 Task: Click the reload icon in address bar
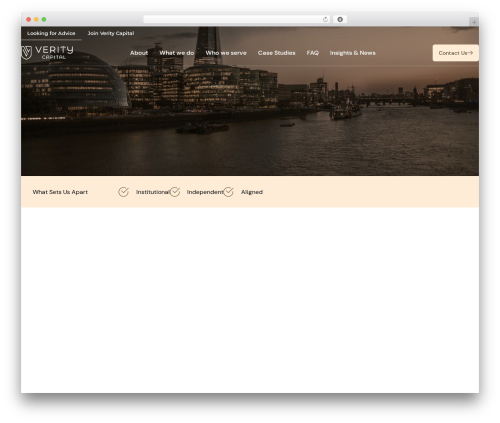325,19
